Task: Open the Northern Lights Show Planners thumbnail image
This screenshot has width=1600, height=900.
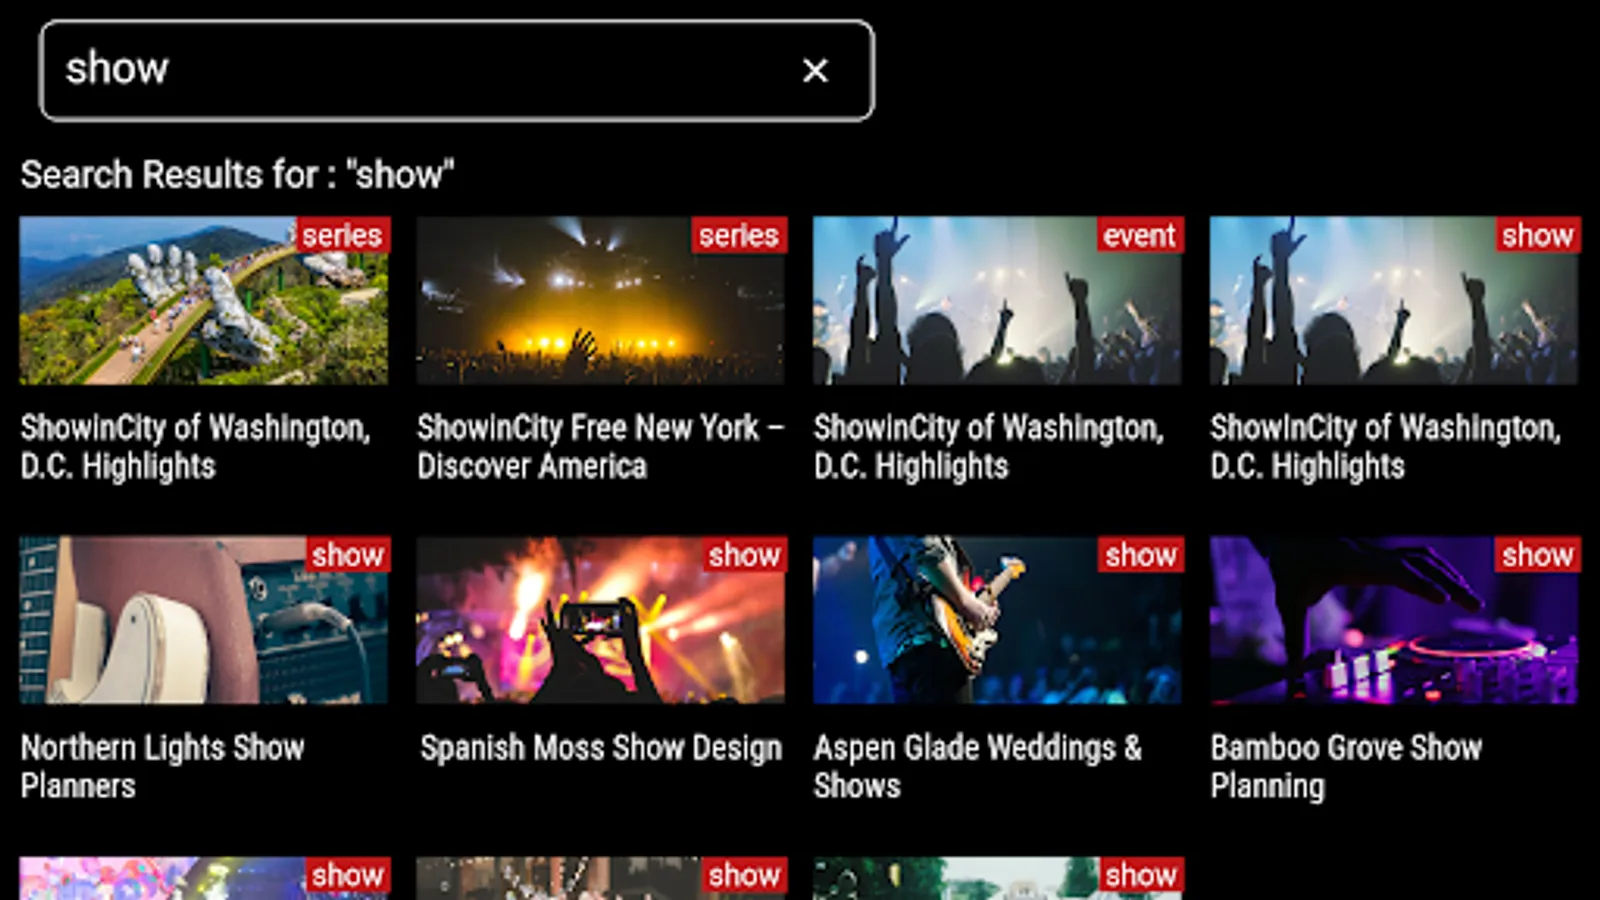Action: (204, 621)
